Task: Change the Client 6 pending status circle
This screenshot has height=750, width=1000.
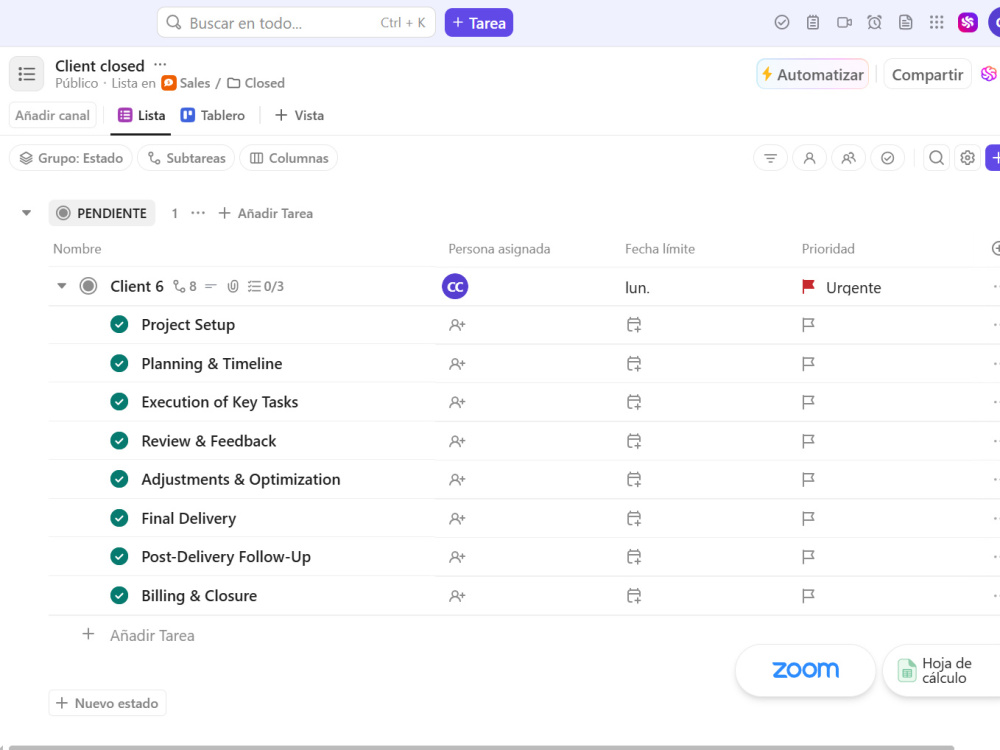Action: [x=88, y=286]
